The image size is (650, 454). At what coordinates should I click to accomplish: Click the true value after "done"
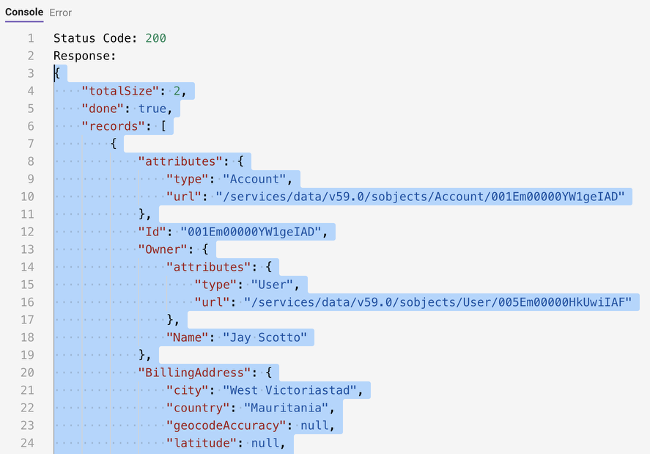[x=152, y=109]
